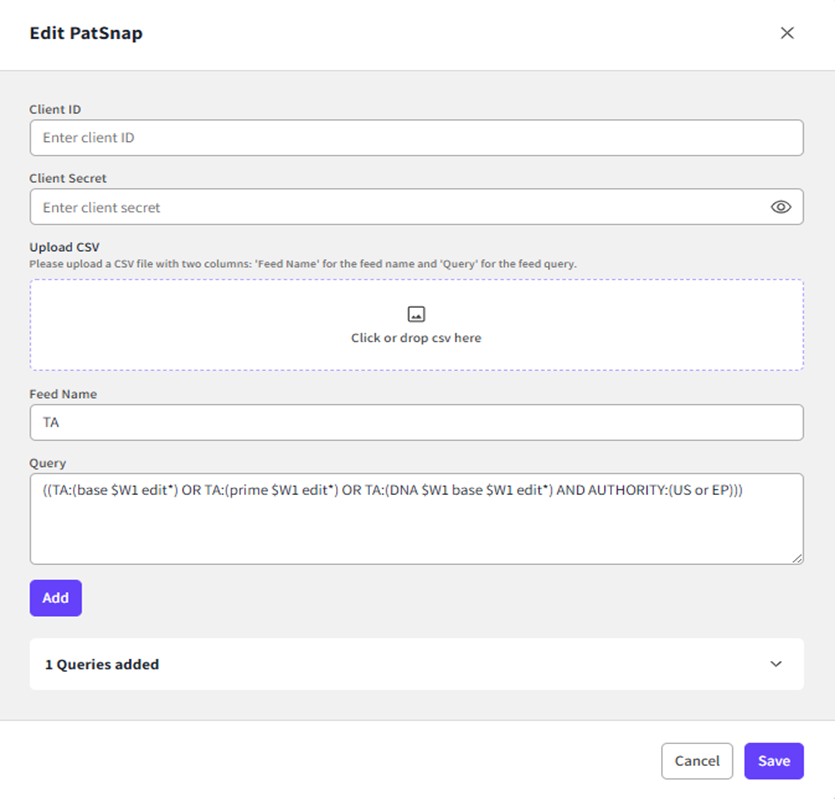
Task: Close the Edit PatSnap dialog
Action: tap(787, 33)
